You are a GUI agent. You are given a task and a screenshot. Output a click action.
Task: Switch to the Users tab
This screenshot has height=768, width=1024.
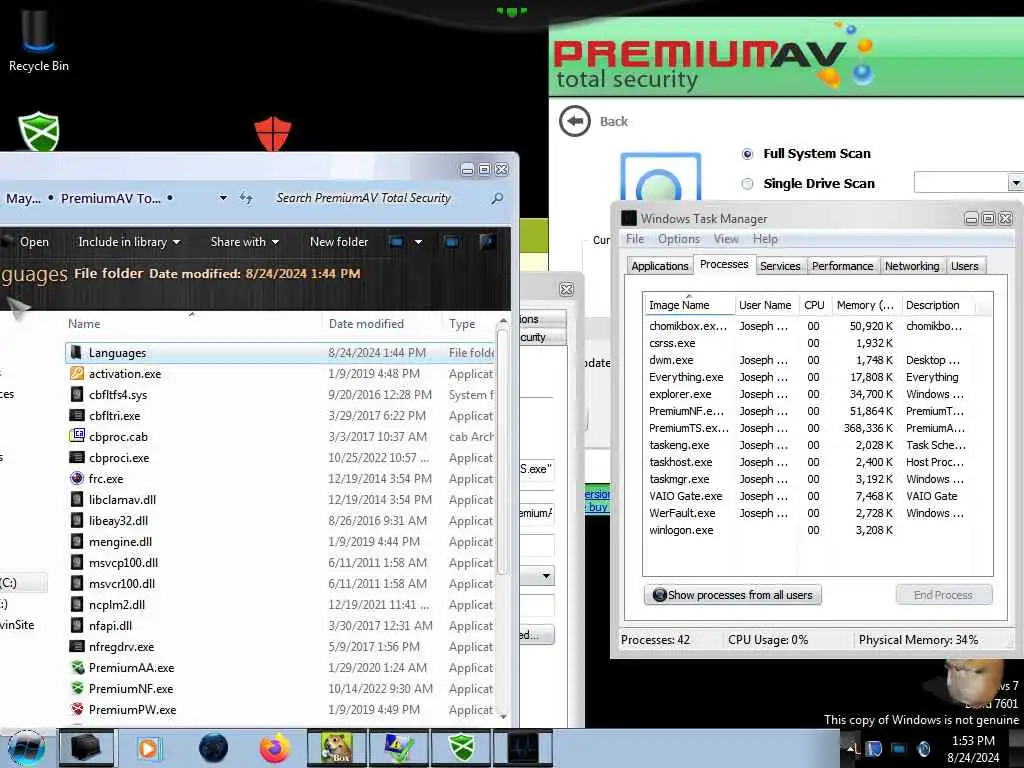tap(965, 266)
